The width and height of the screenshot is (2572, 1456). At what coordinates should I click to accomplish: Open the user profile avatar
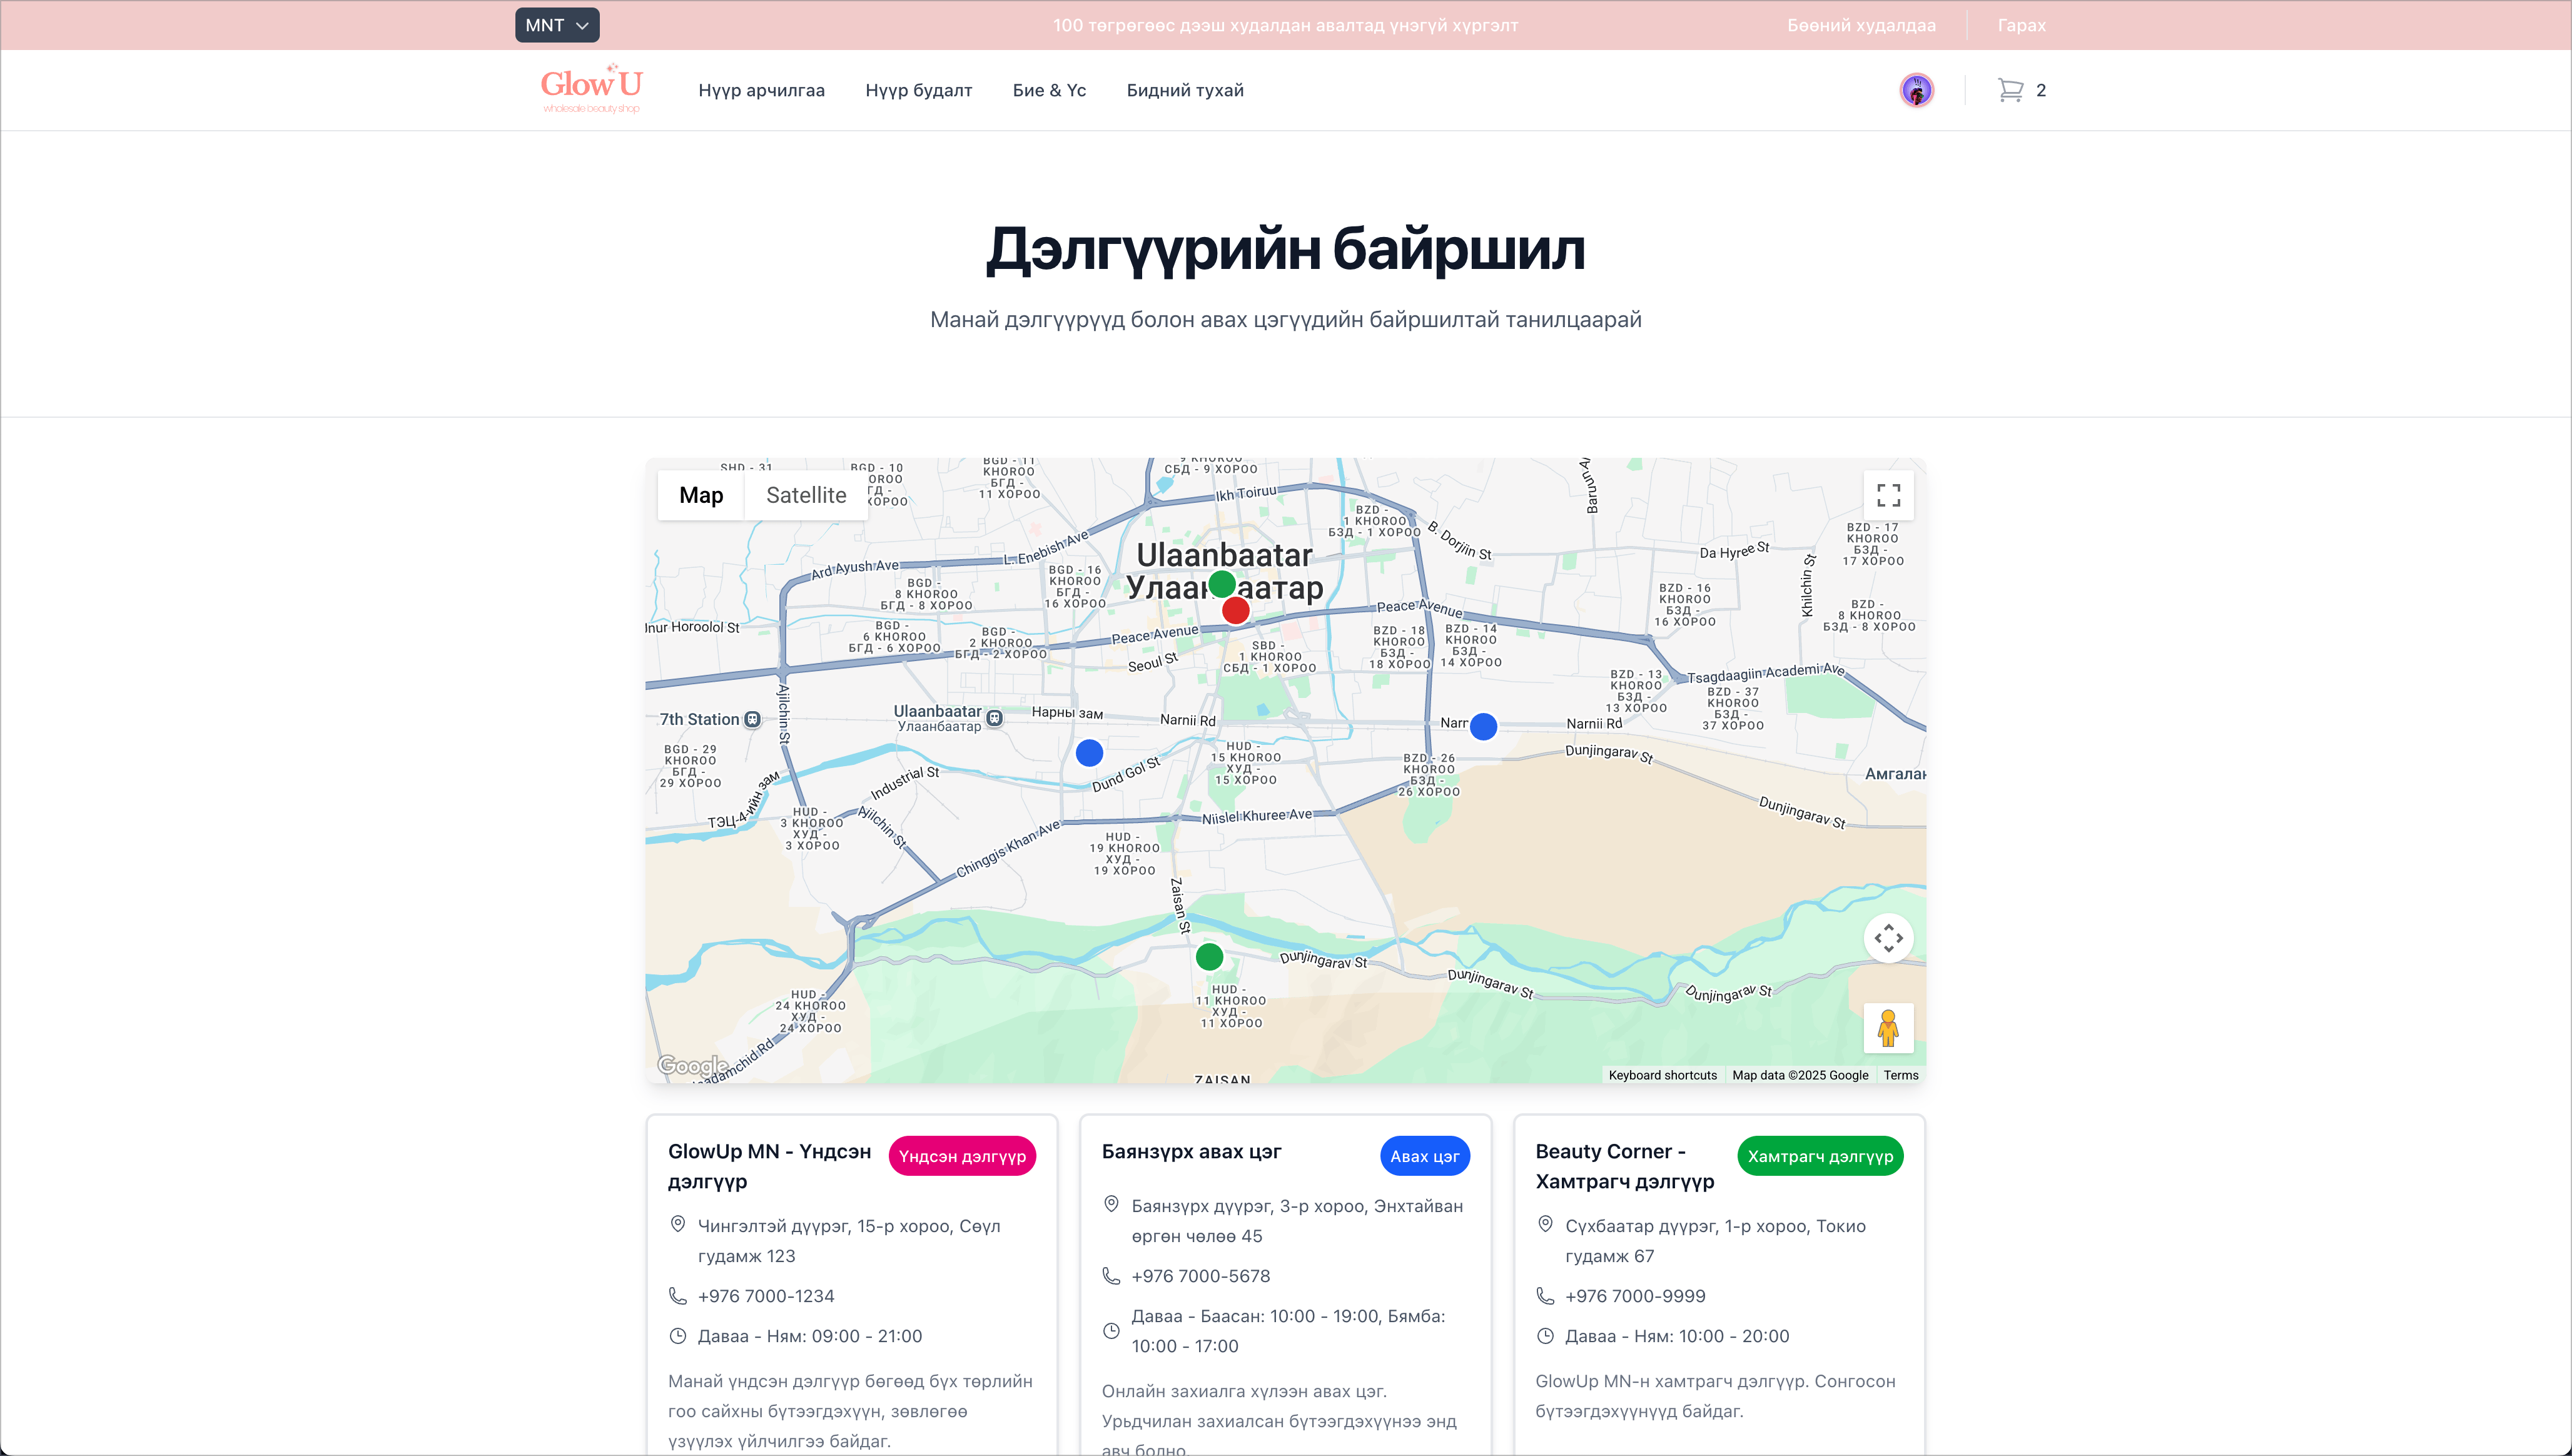(1916, 90)
